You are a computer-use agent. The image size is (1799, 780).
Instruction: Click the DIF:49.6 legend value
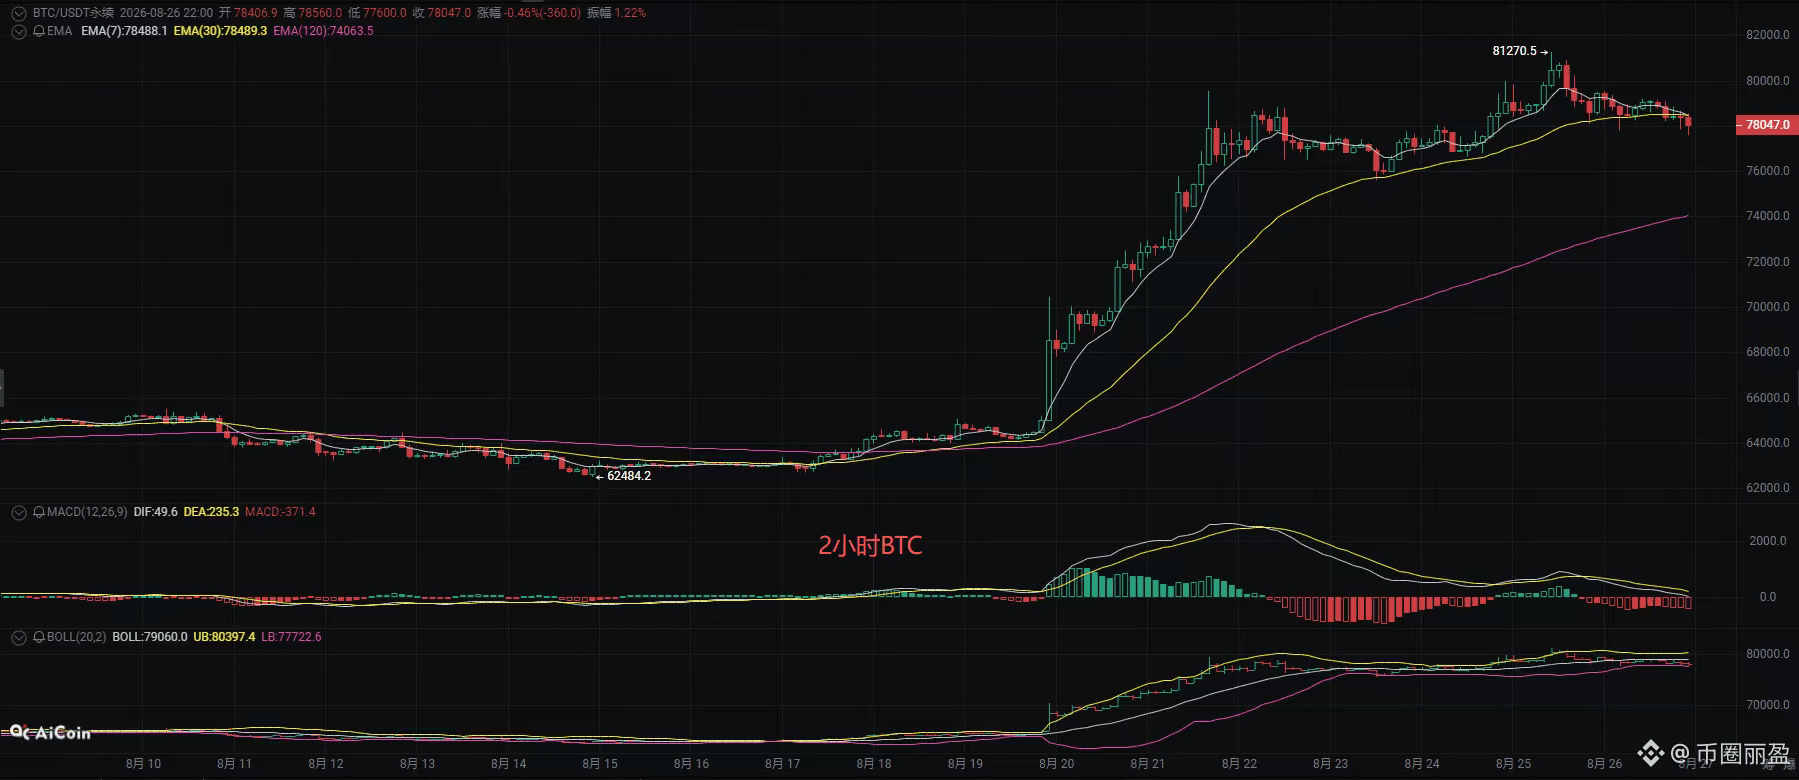tap(155, 512)
